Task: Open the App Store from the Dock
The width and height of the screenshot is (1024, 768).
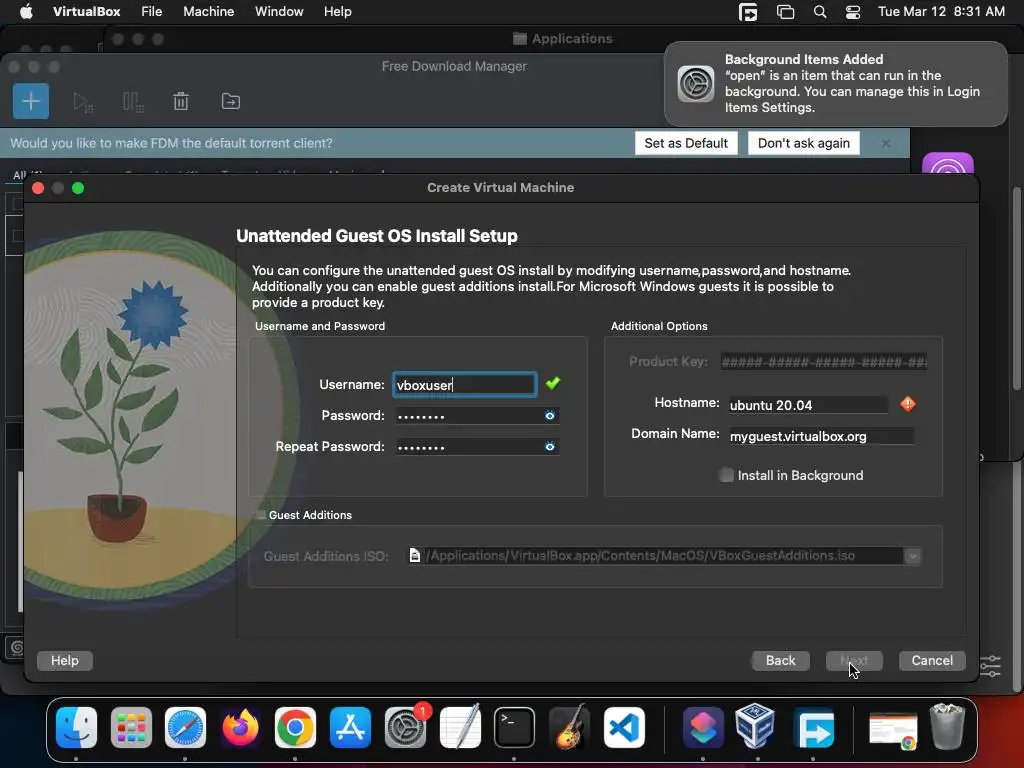Action: coord(350,728)
